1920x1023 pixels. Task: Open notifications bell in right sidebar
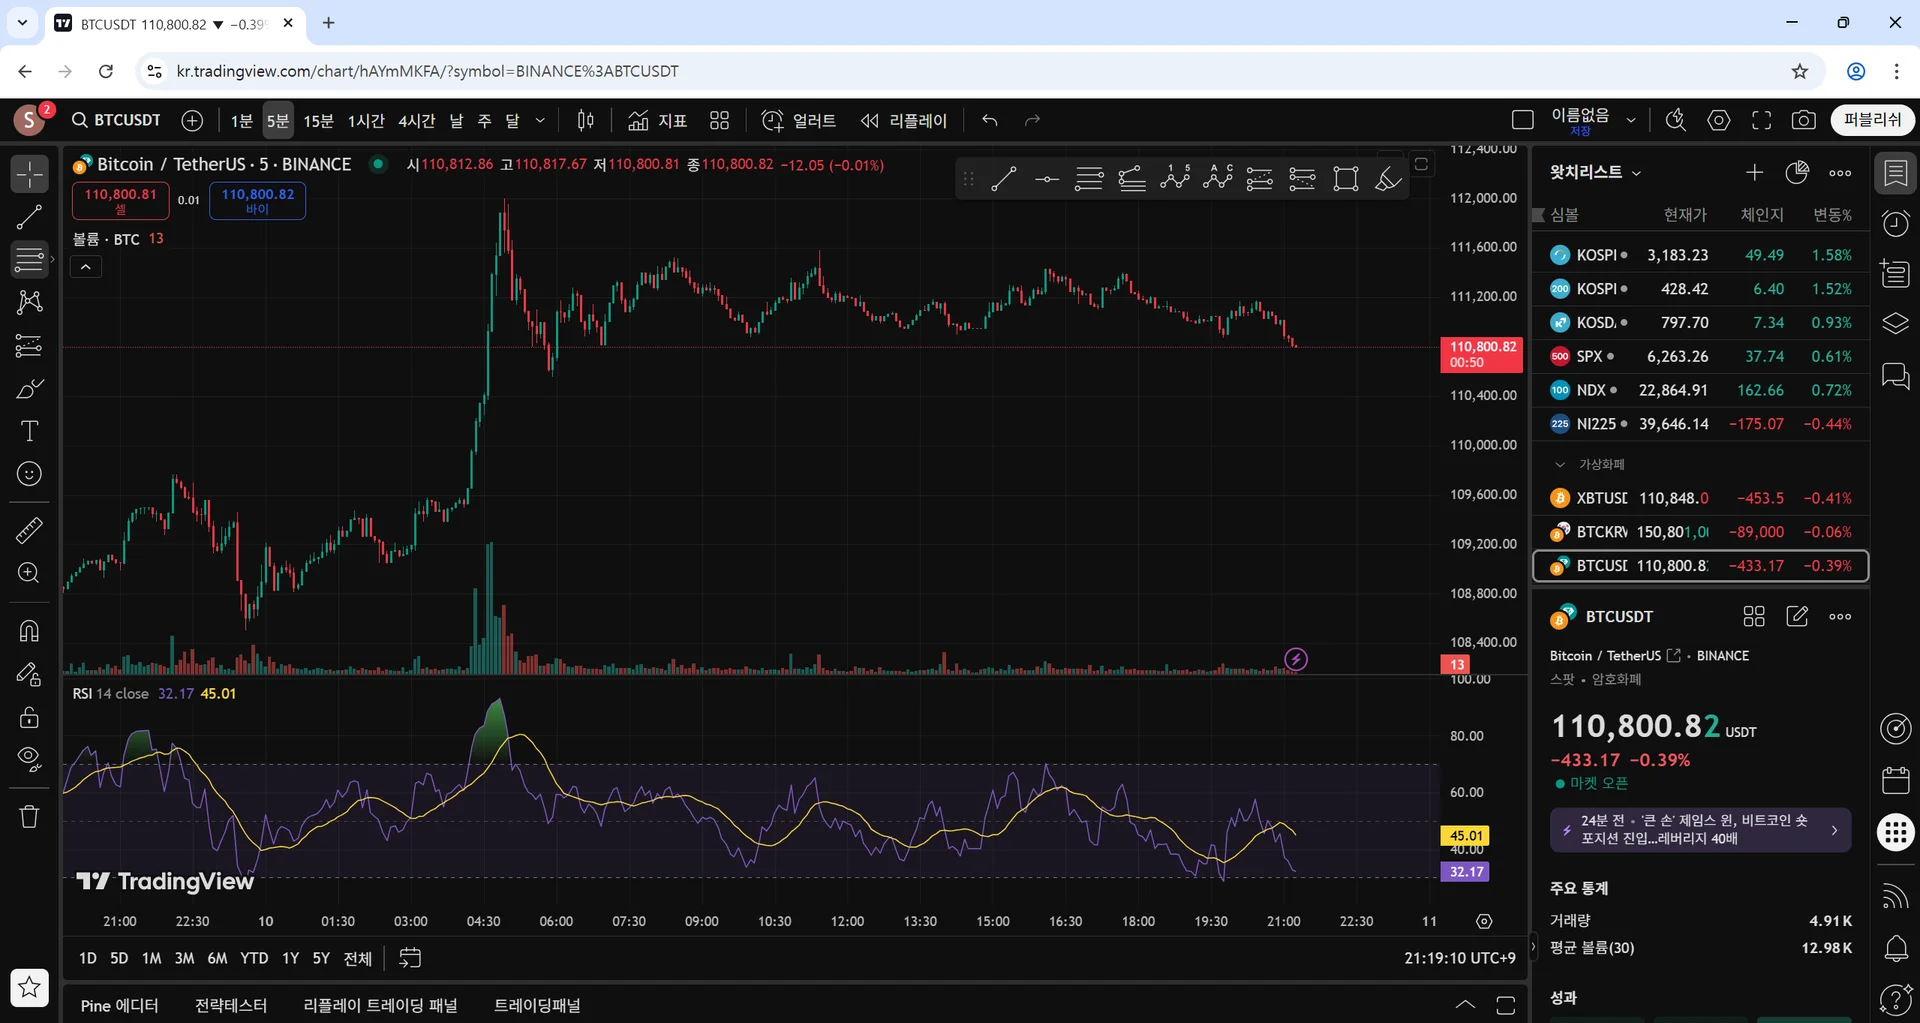click(1896, 947)
